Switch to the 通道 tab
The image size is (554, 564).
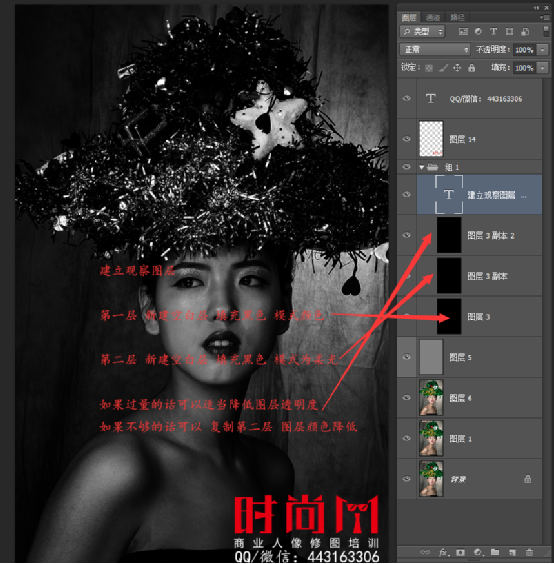pyautogui.click(x=433, y=17)
